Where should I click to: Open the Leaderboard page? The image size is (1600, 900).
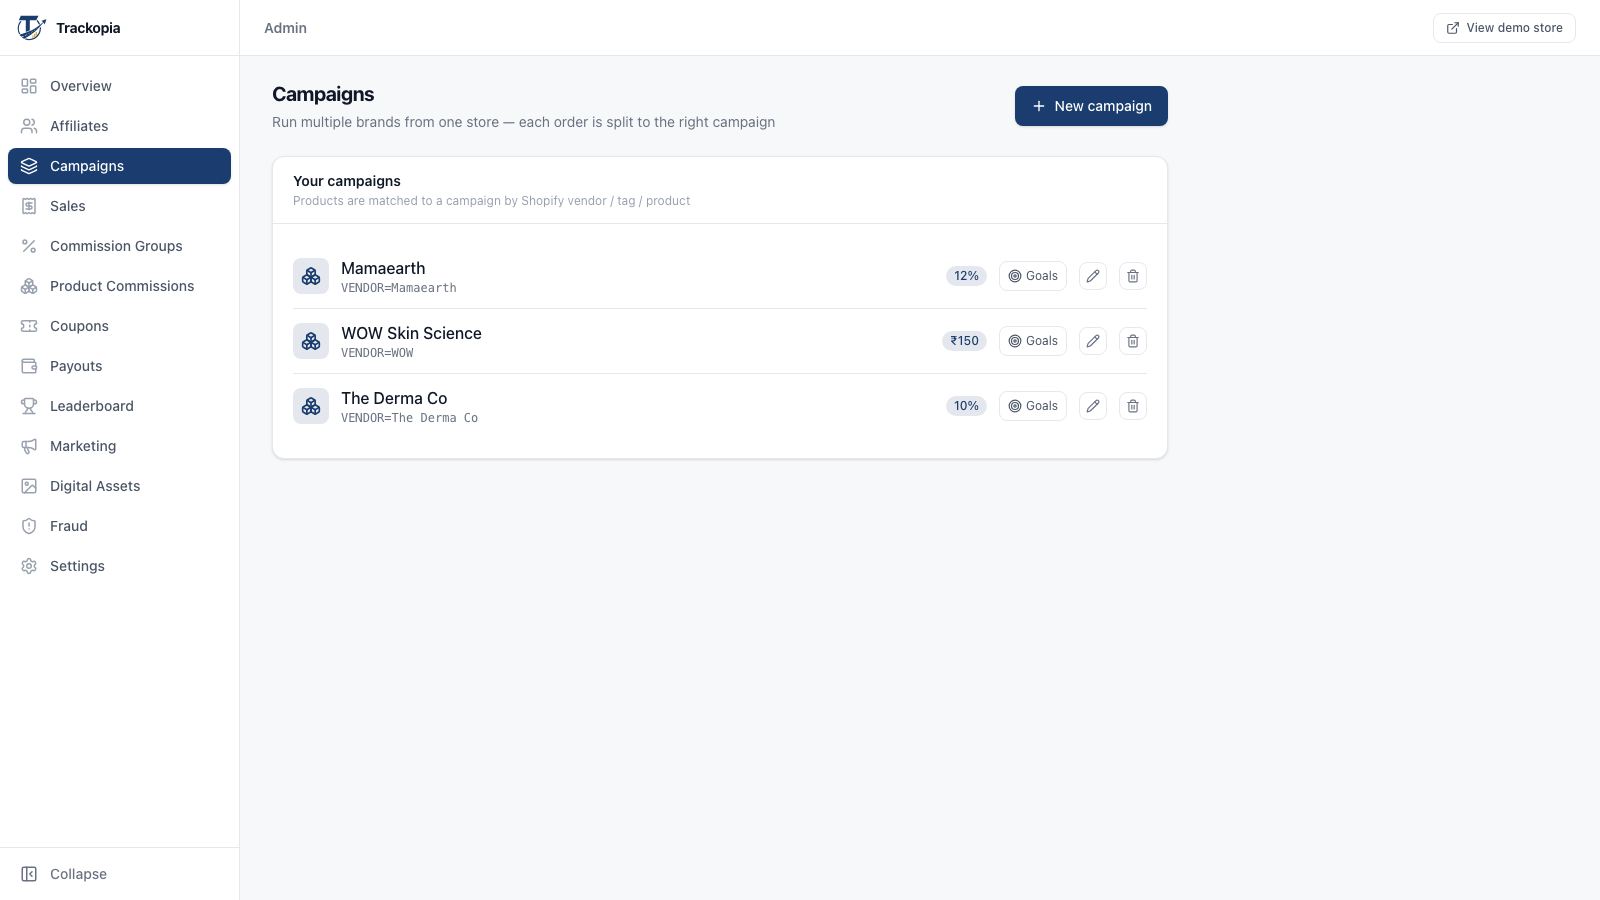click(x=119, y=406)
